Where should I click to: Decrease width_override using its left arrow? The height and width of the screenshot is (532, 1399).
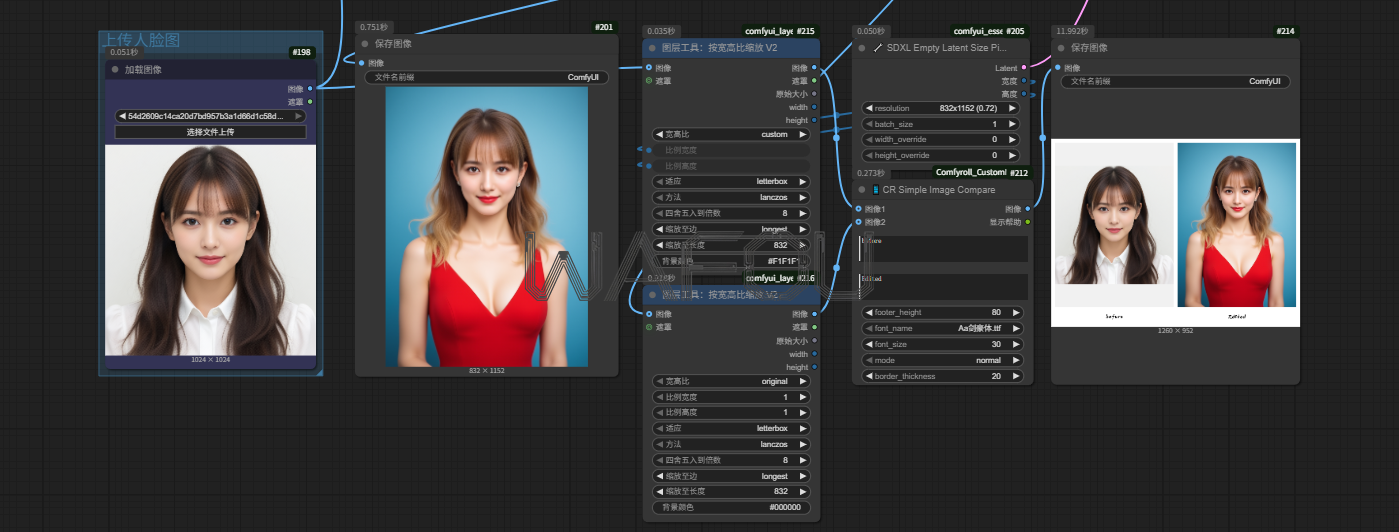(868, 140)
